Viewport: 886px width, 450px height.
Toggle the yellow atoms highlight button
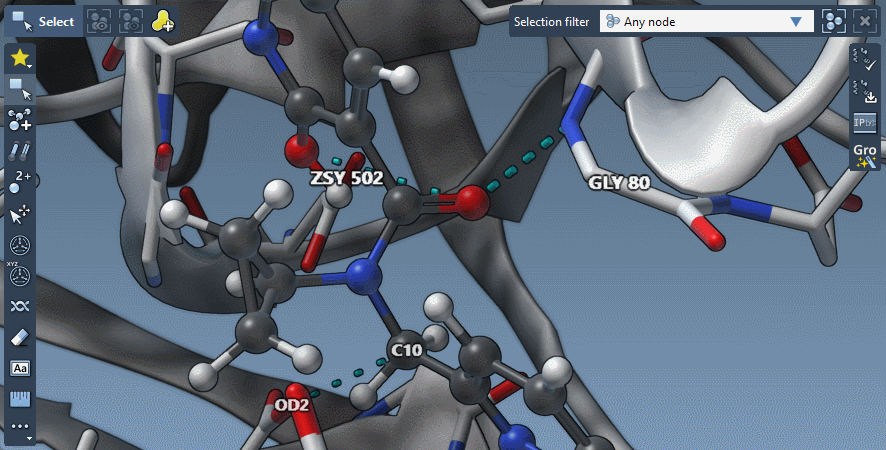click(x=162, y=21)
